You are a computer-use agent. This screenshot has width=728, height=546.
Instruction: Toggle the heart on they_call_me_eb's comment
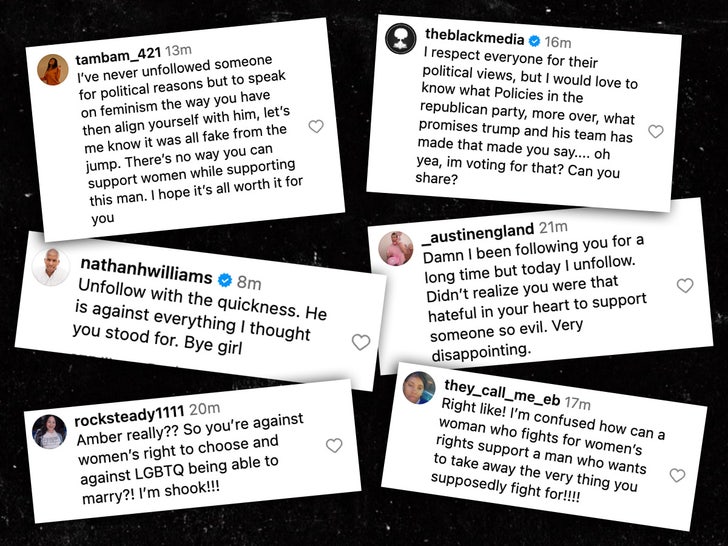[677, 475]
